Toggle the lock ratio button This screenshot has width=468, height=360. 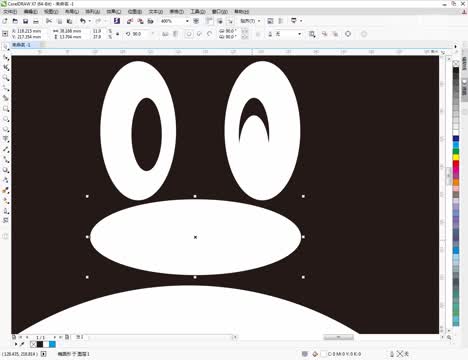tap(117, 34)
